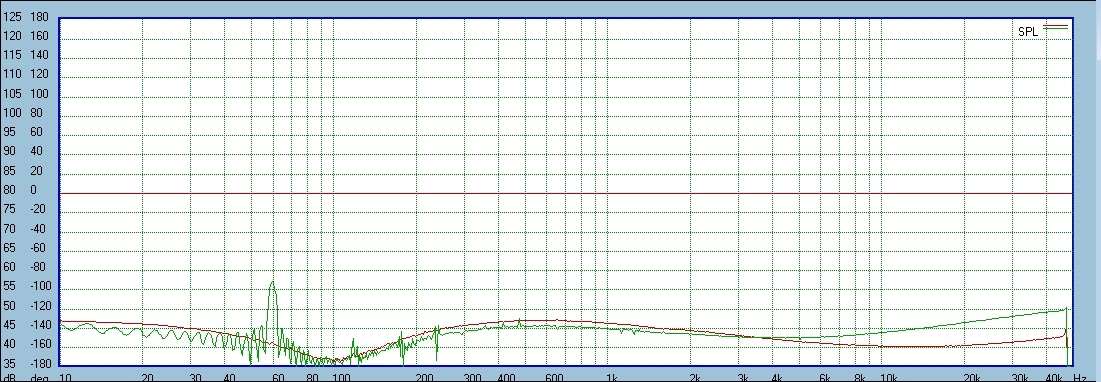Click the 600 frequency axis label
1101x382 pixels.
(x=554, y=377)
